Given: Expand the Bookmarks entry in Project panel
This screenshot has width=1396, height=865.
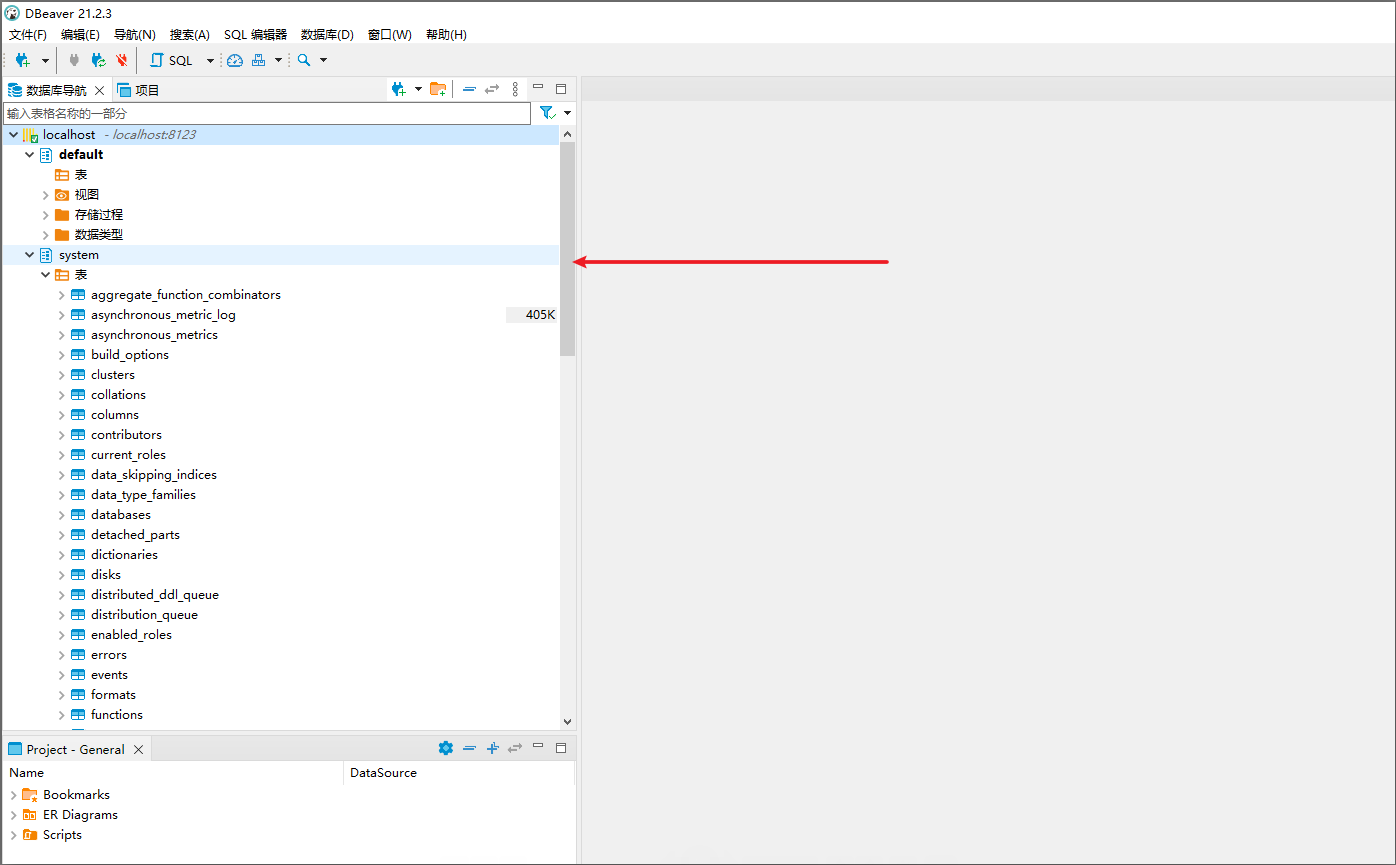Looking at the screenshot, I should [11, 794].
